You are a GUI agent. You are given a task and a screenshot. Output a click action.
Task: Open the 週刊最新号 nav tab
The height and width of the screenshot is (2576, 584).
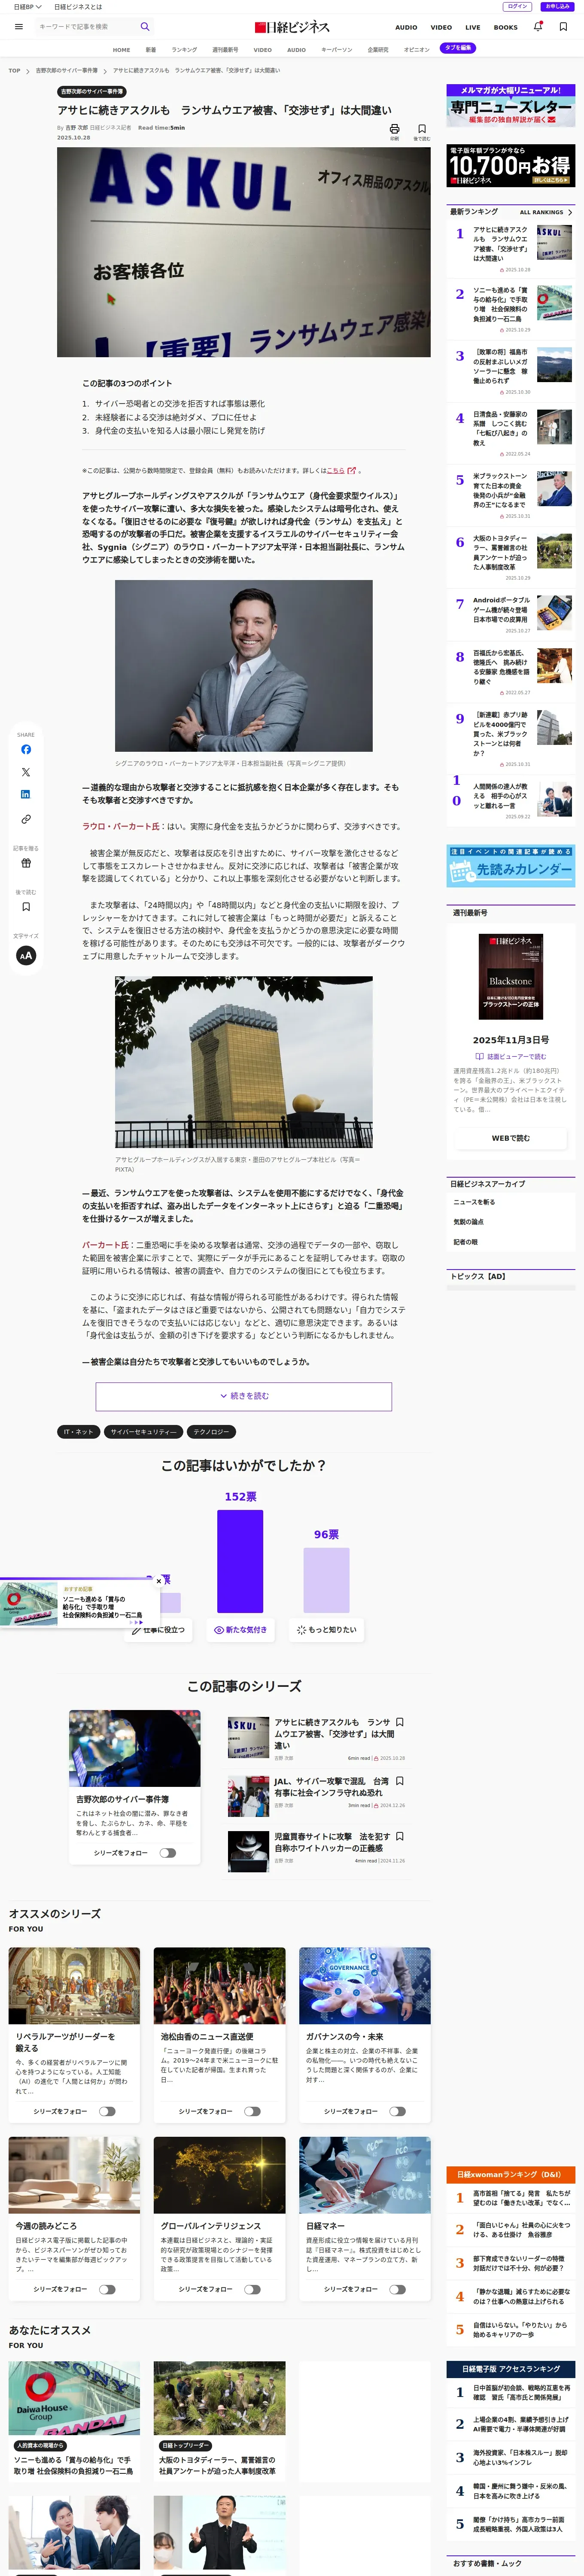225,49
